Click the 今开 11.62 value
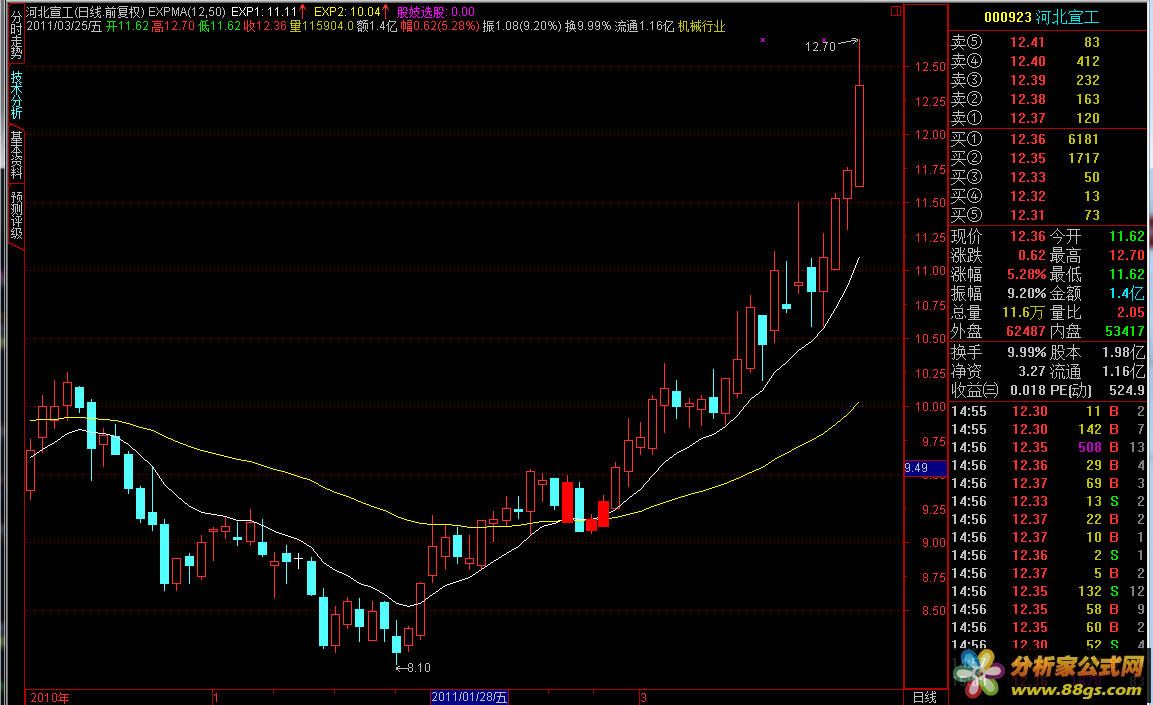Screen dimensions: 1153x705 (1127, 236)
